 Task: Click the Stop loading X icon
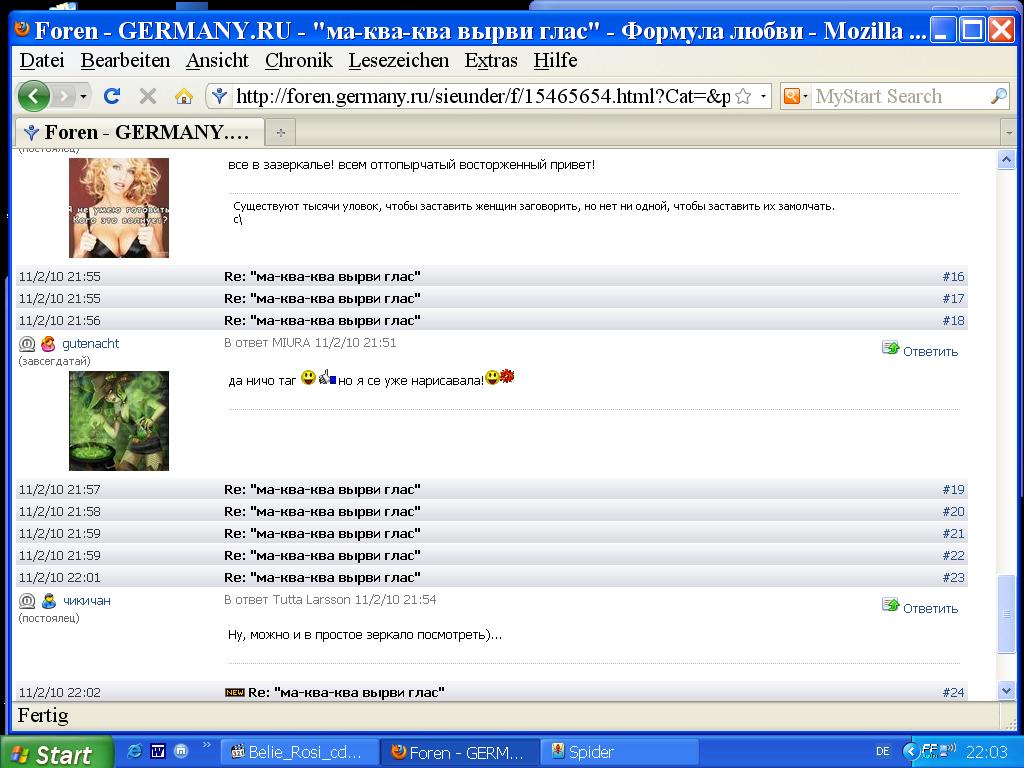pos(148,96)
